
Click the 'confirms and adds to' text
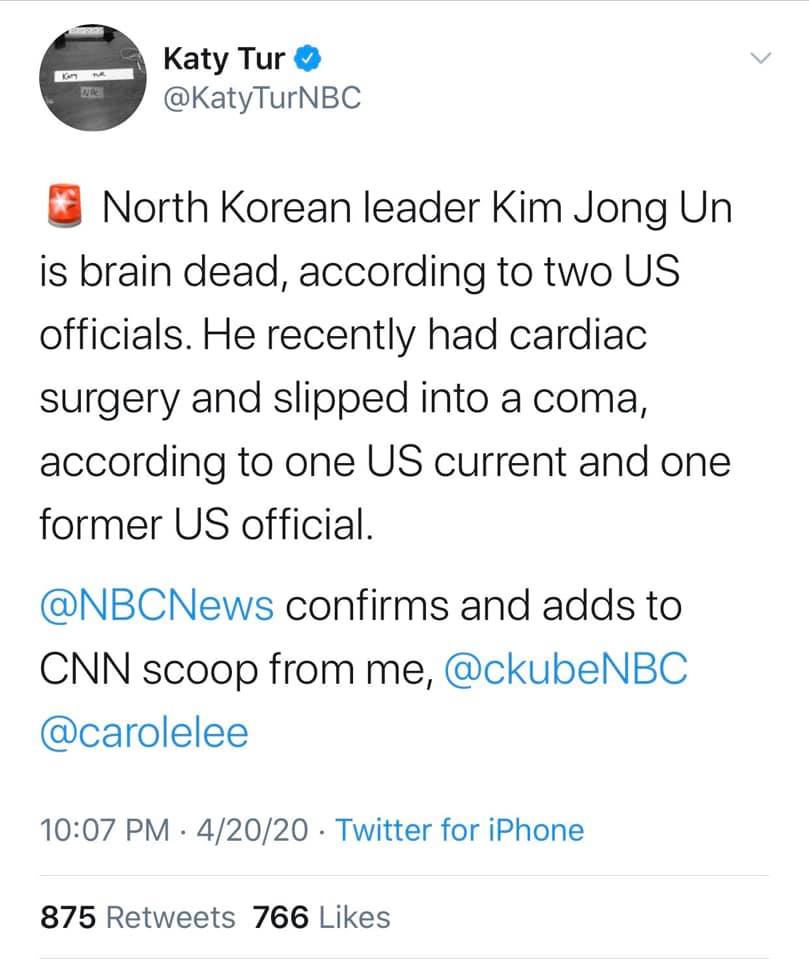(484, 606)
